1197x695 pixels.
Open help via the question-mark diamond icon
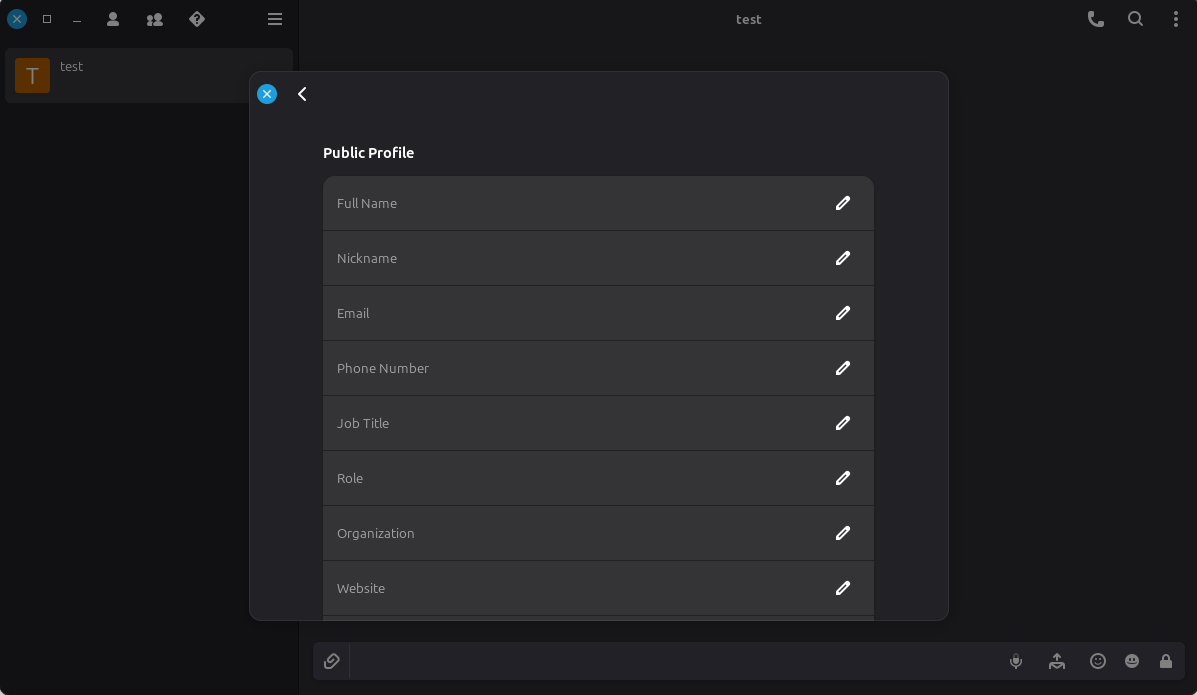tap(196, 19)
